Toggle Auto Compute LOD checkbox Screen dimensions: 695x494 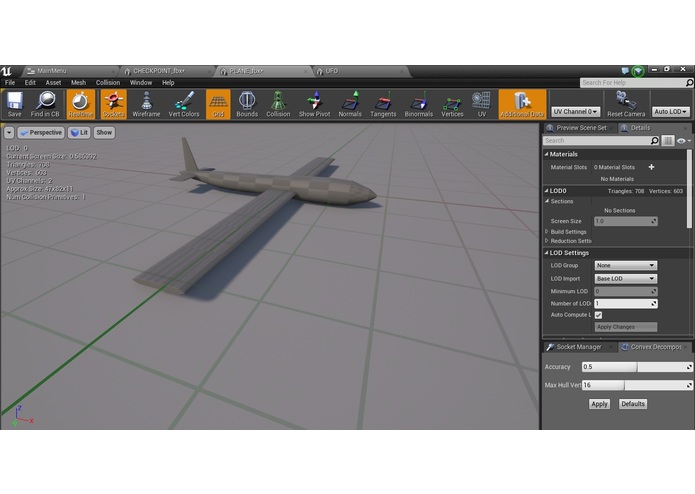pos(598,315)
